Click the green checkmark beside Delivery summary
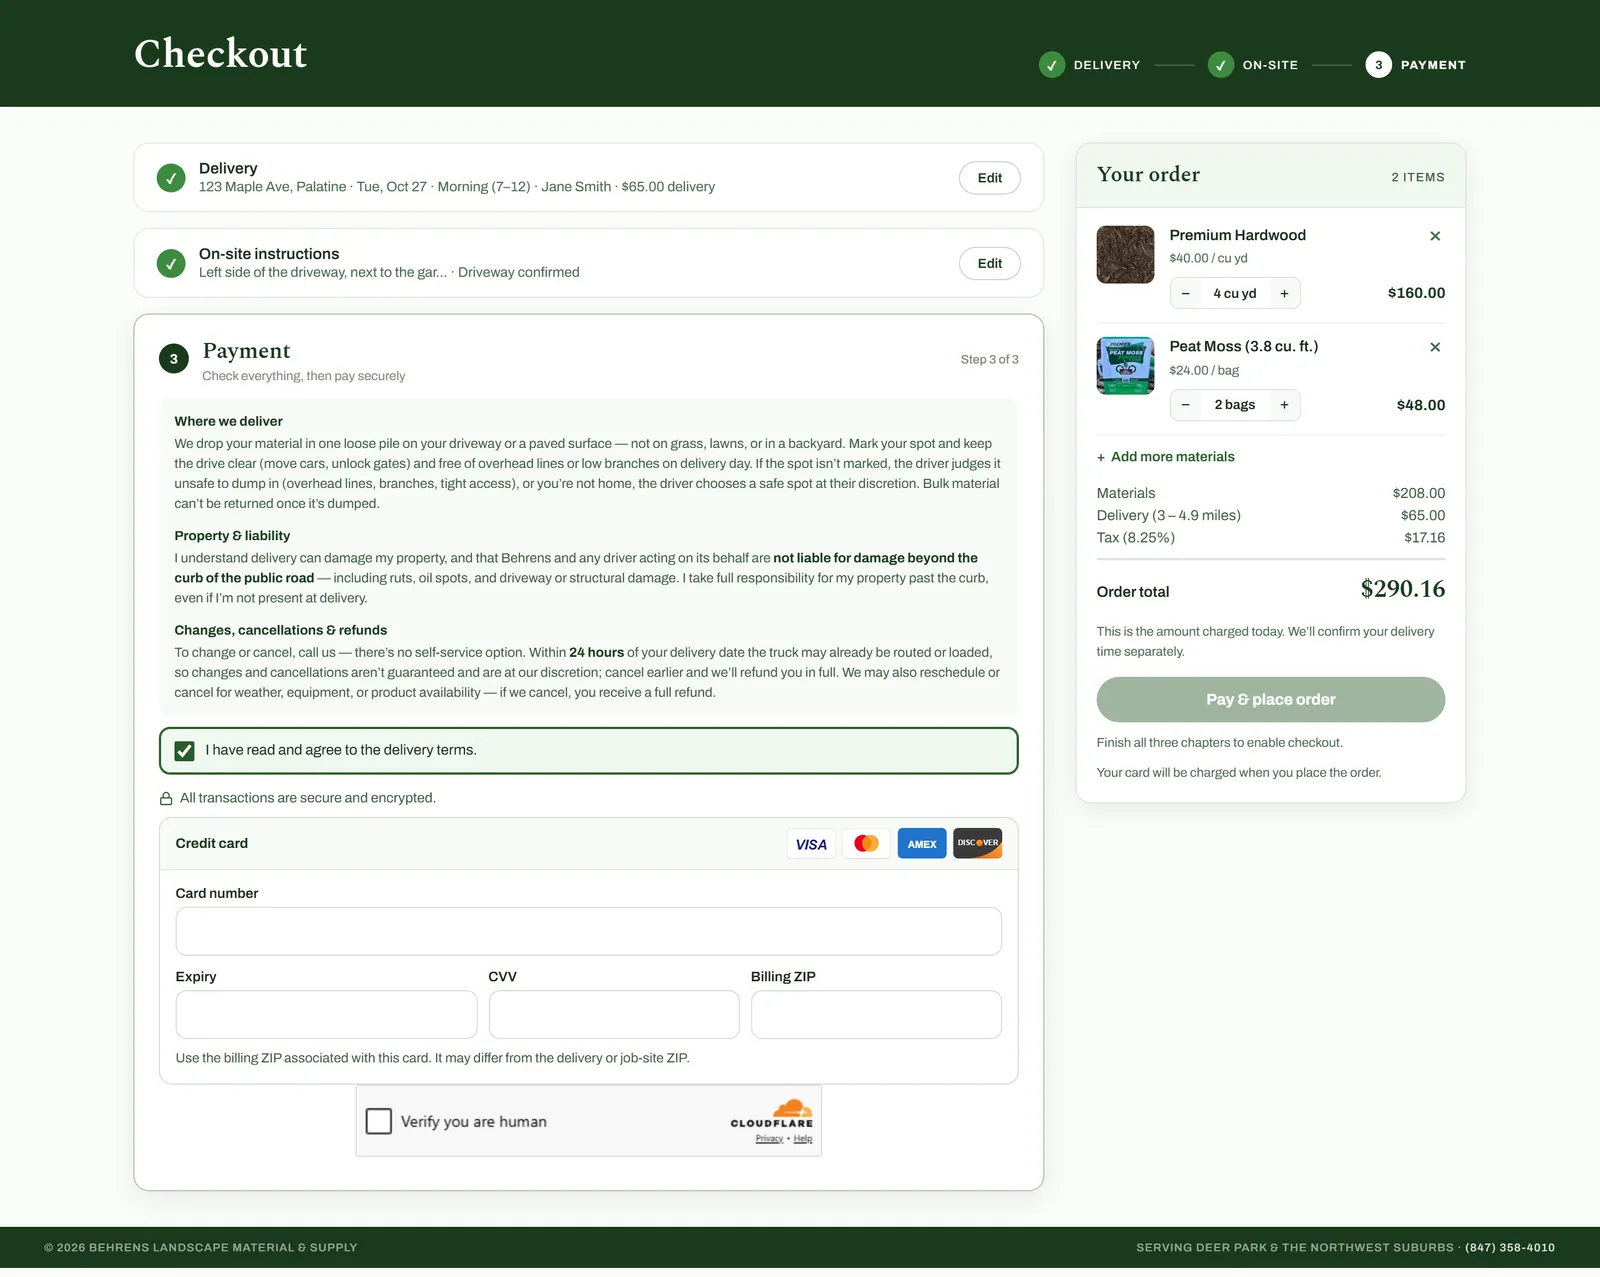 pyautogui.click(x=171, y=178)
